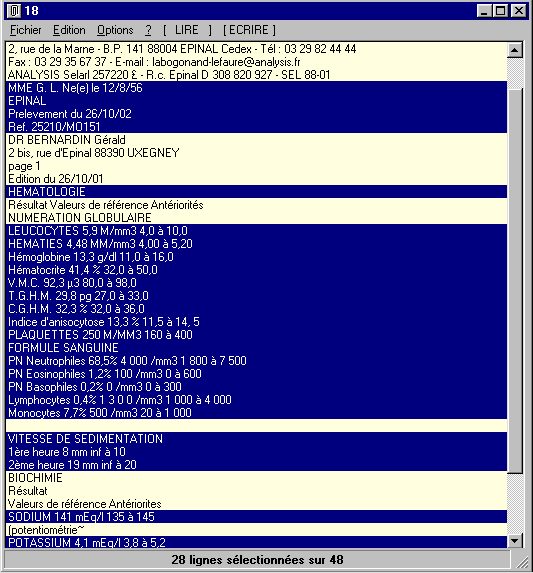Click the LIRE button
This screenshot has height=573, width=533.
[x=187, y=30]
